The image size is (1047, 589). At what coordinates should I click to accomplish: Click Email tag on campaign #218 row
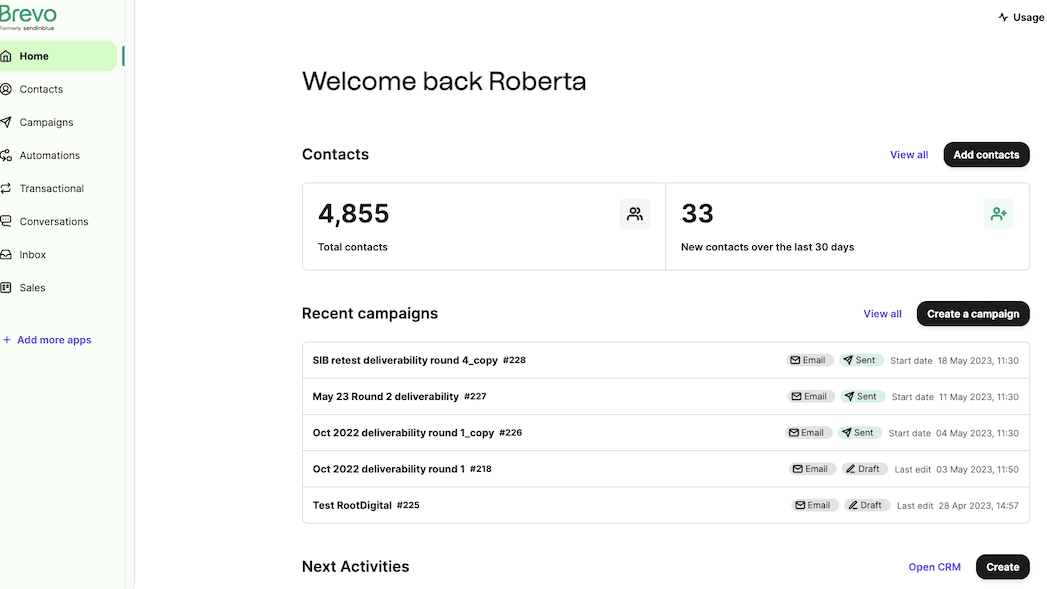pos(811,469)
